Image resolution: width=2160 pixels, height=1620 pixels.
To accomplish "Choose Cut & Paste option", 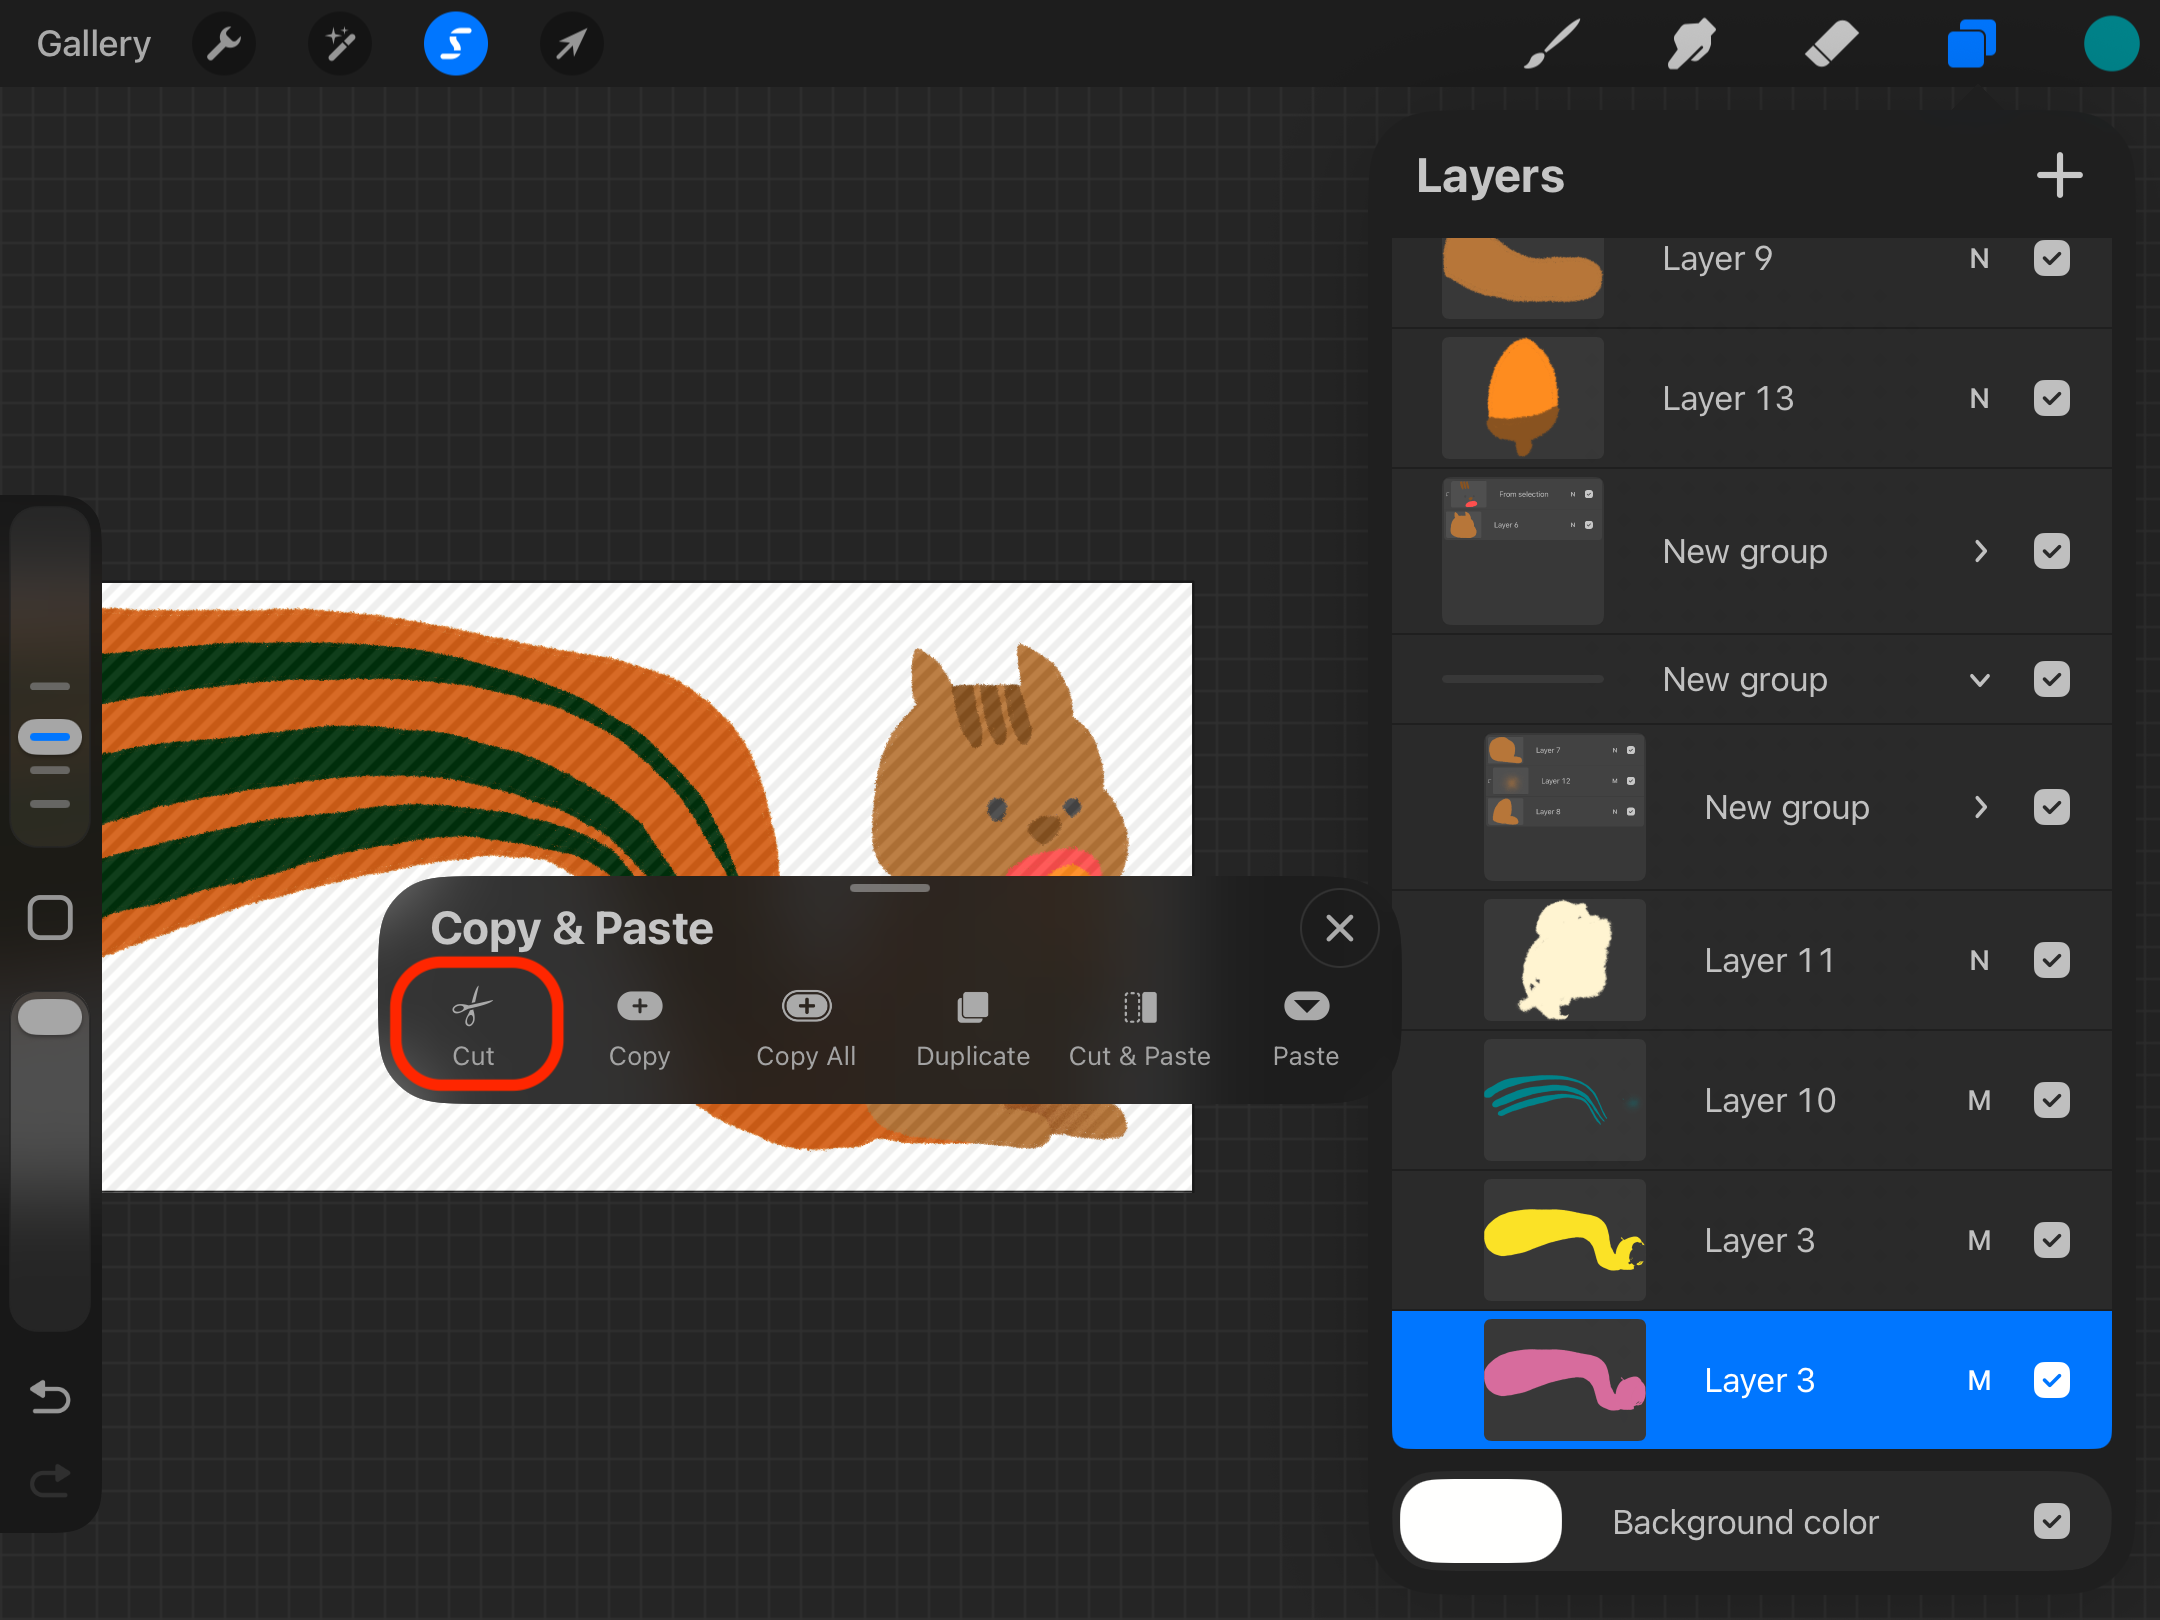I will tap(1139, 1028).
